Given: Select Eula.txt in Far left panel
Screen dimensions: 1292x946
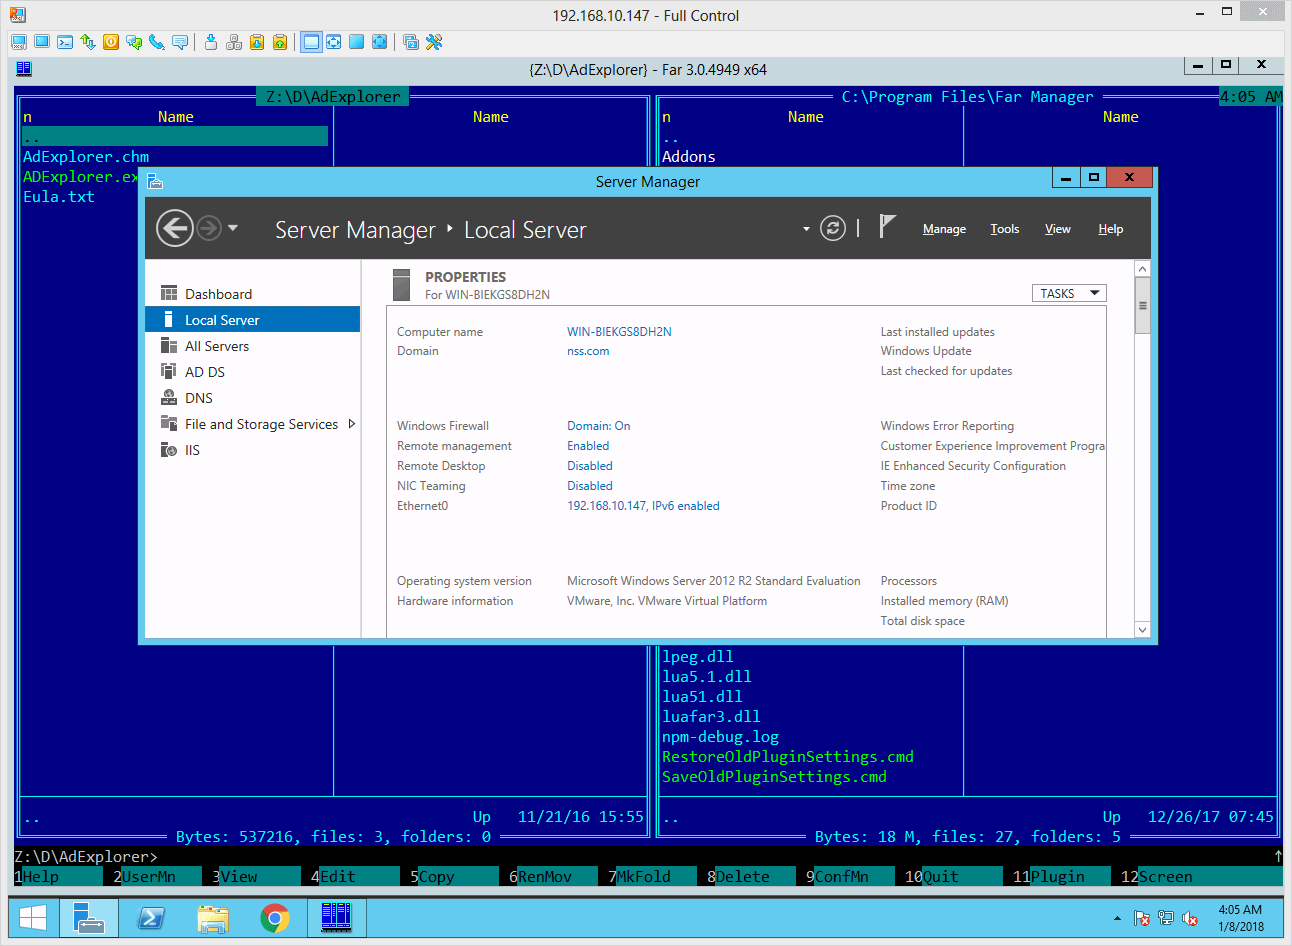Looking at the screenshot, I should [59, 197].
